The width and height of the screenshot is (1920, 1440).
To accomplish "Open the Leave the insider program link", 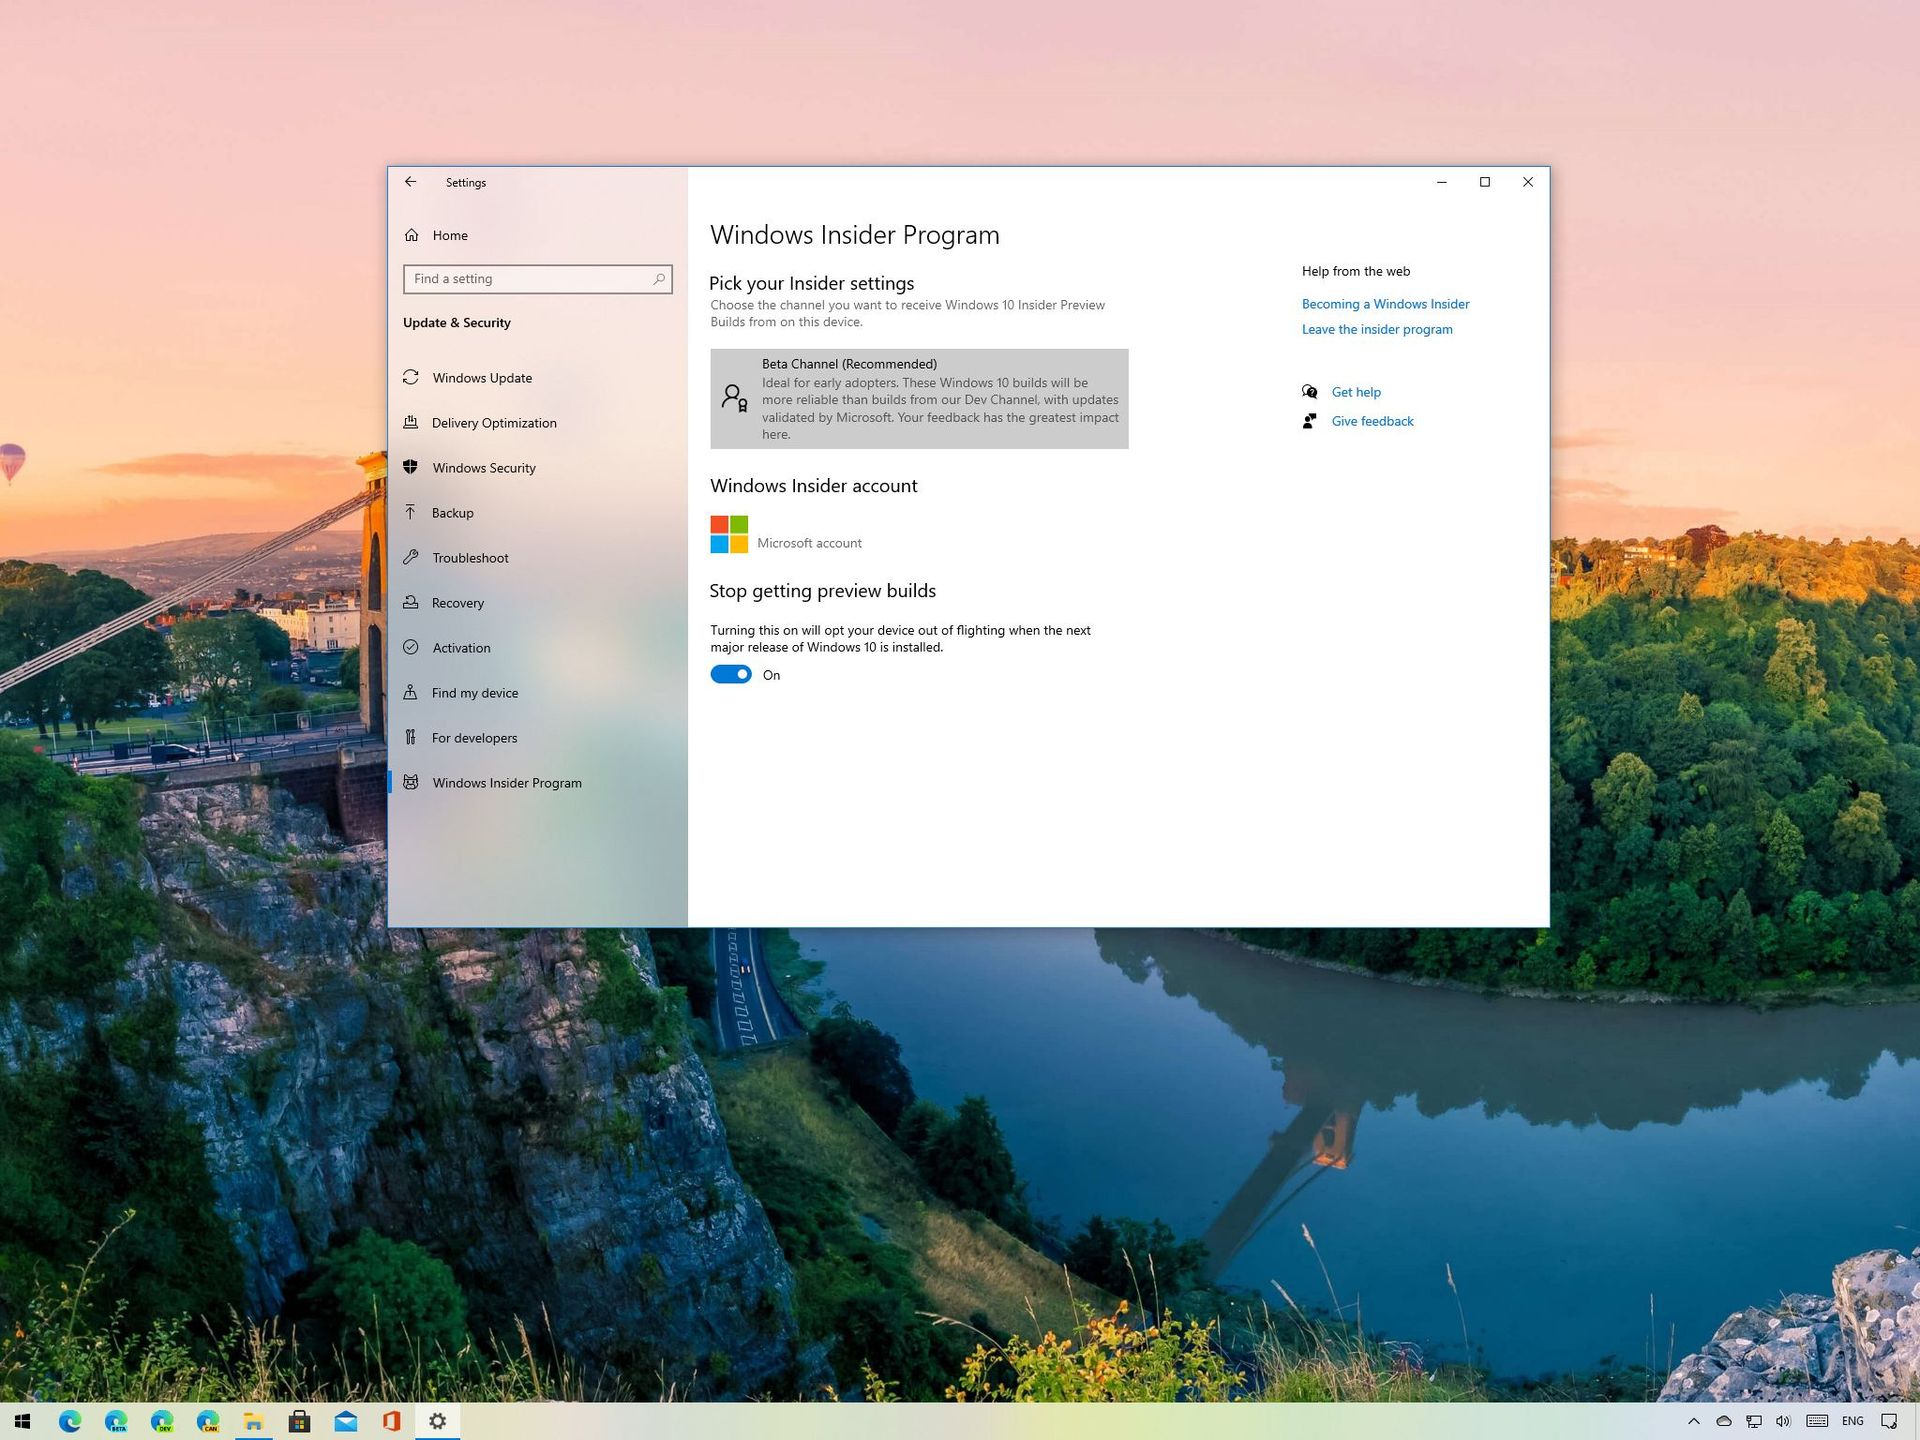I will click(x=1377, y=329).
